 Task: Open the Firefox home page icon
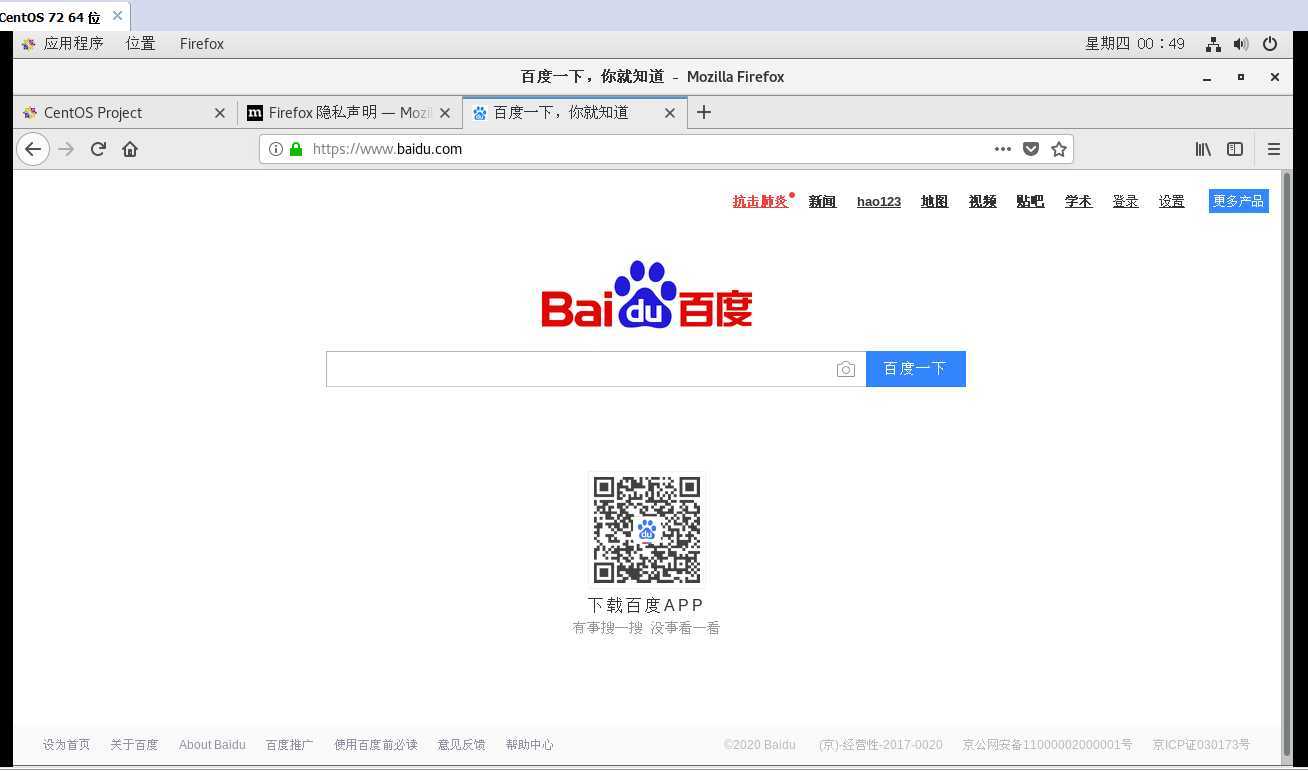130,149
